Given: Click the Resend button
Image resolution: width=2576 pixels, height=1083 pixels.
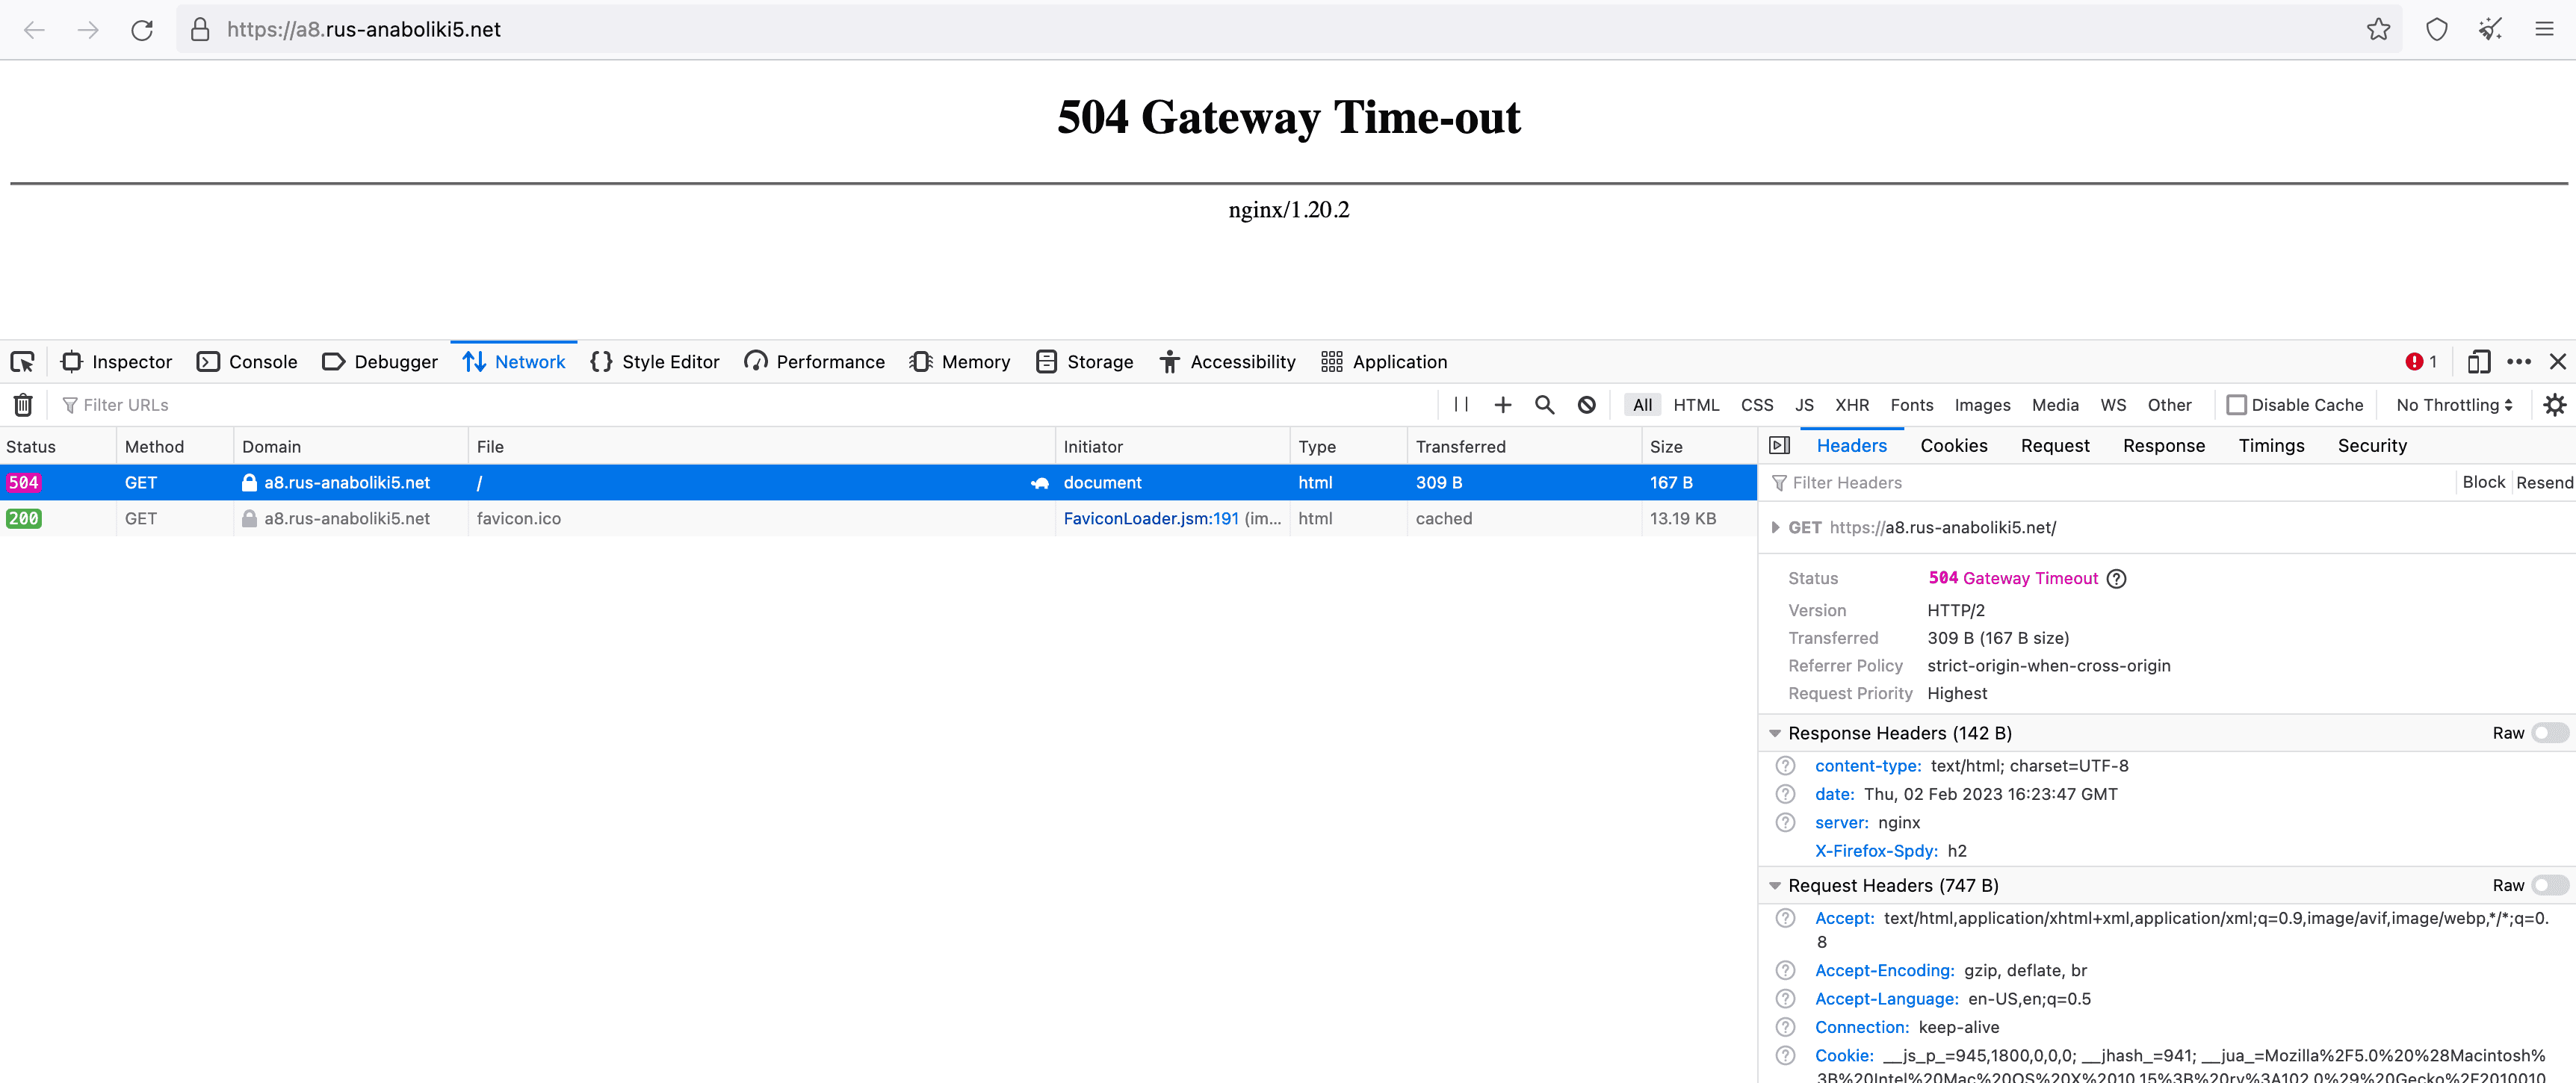Looking at the screenshot, I should [x=2544, y=483].
